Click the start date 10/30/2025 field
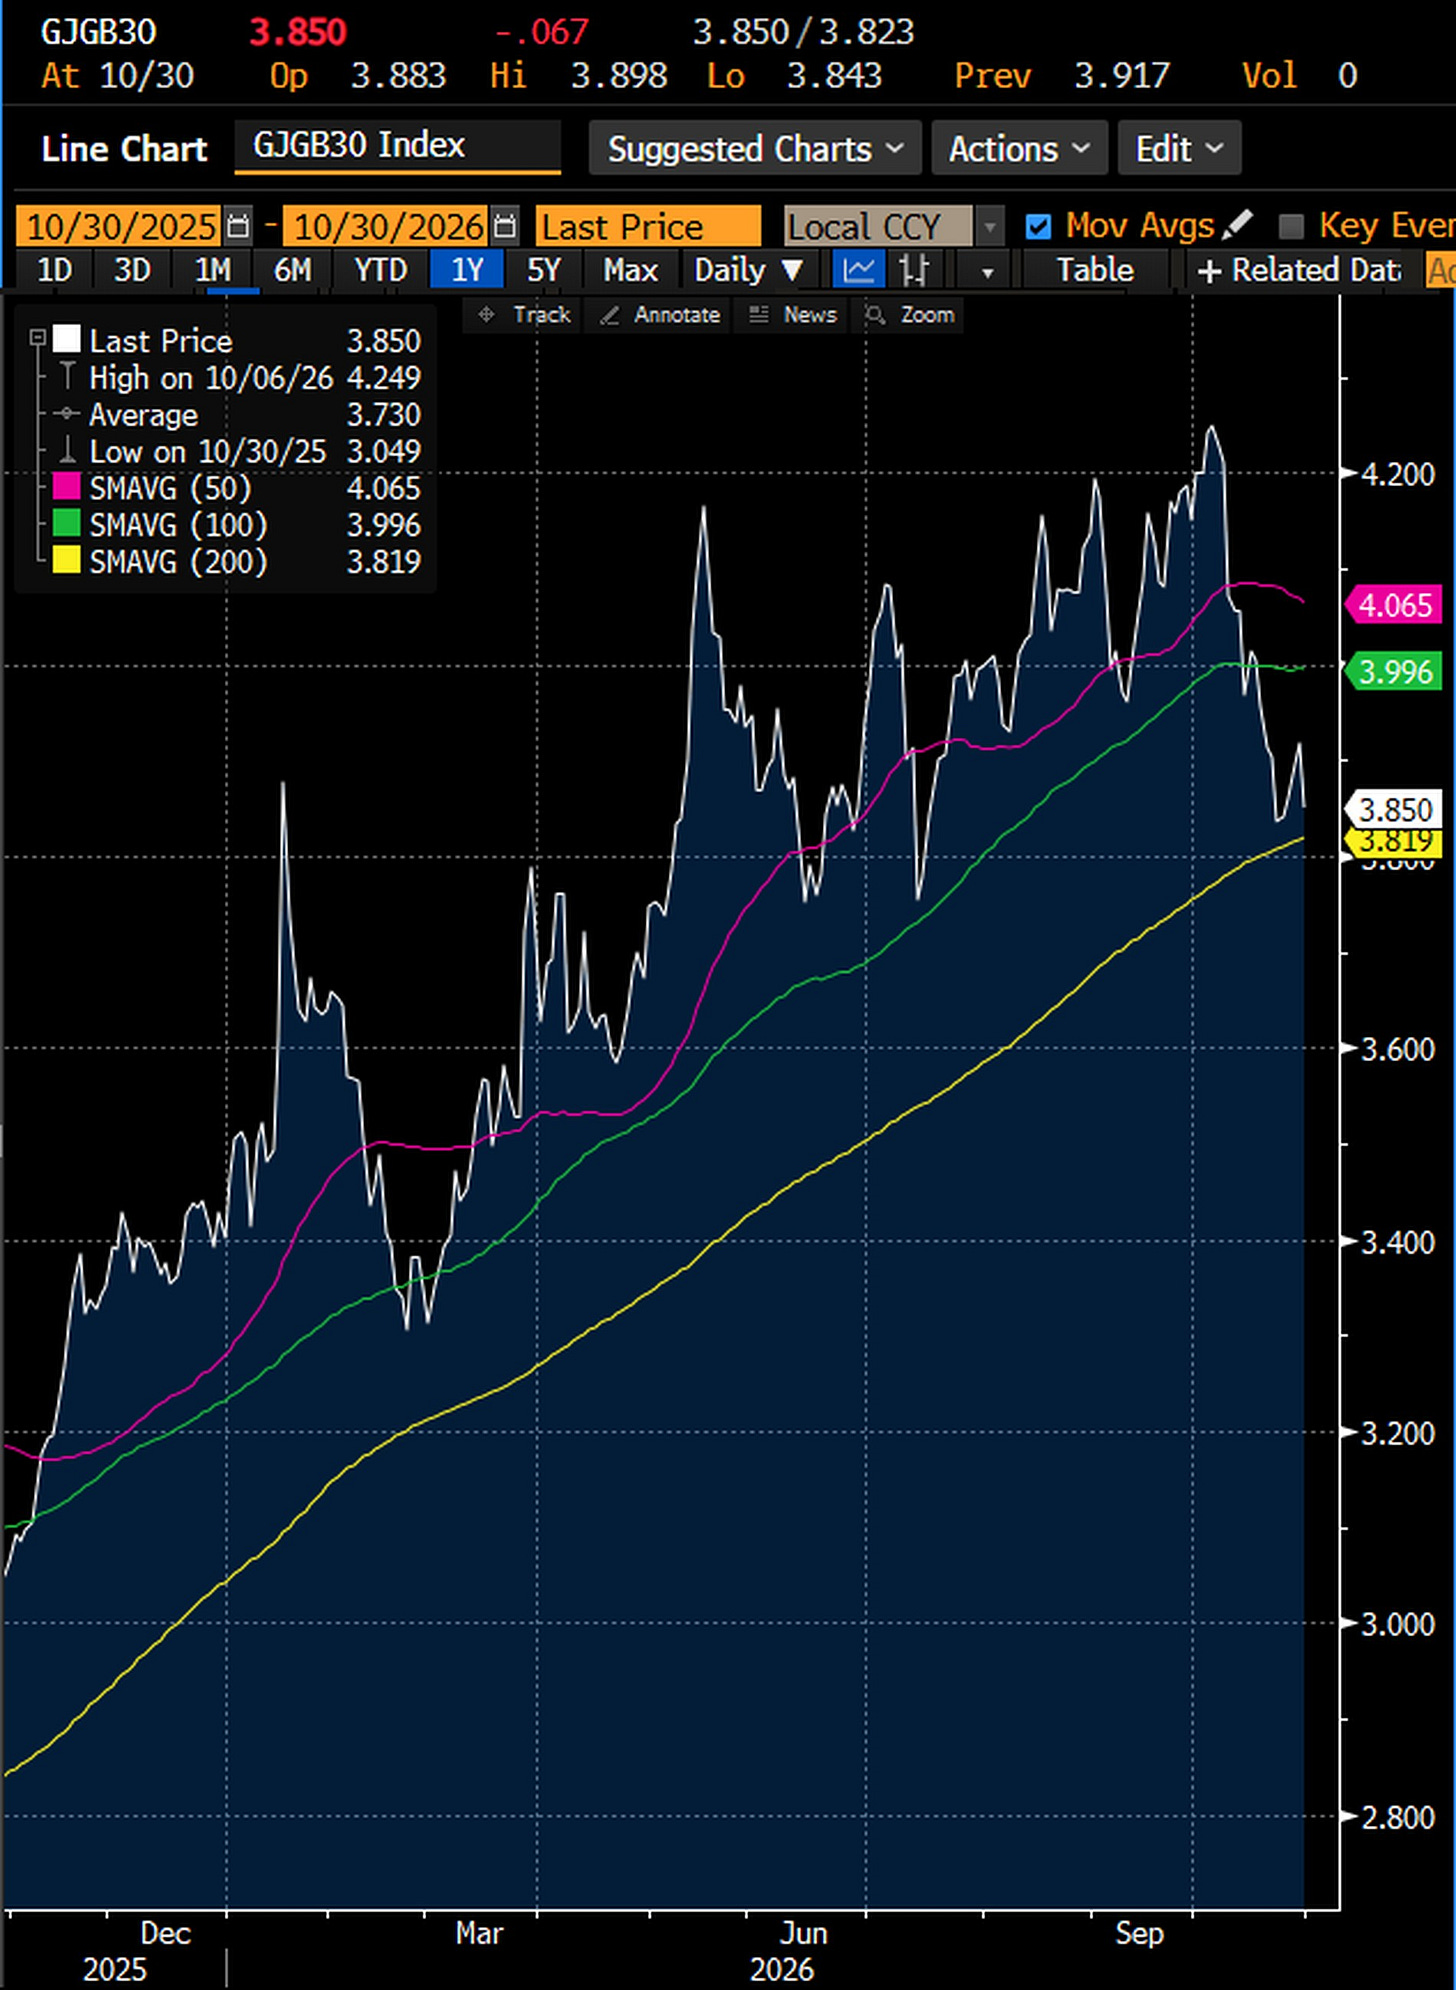This screenshot has width=1456, height=1990. coord(121,227)
